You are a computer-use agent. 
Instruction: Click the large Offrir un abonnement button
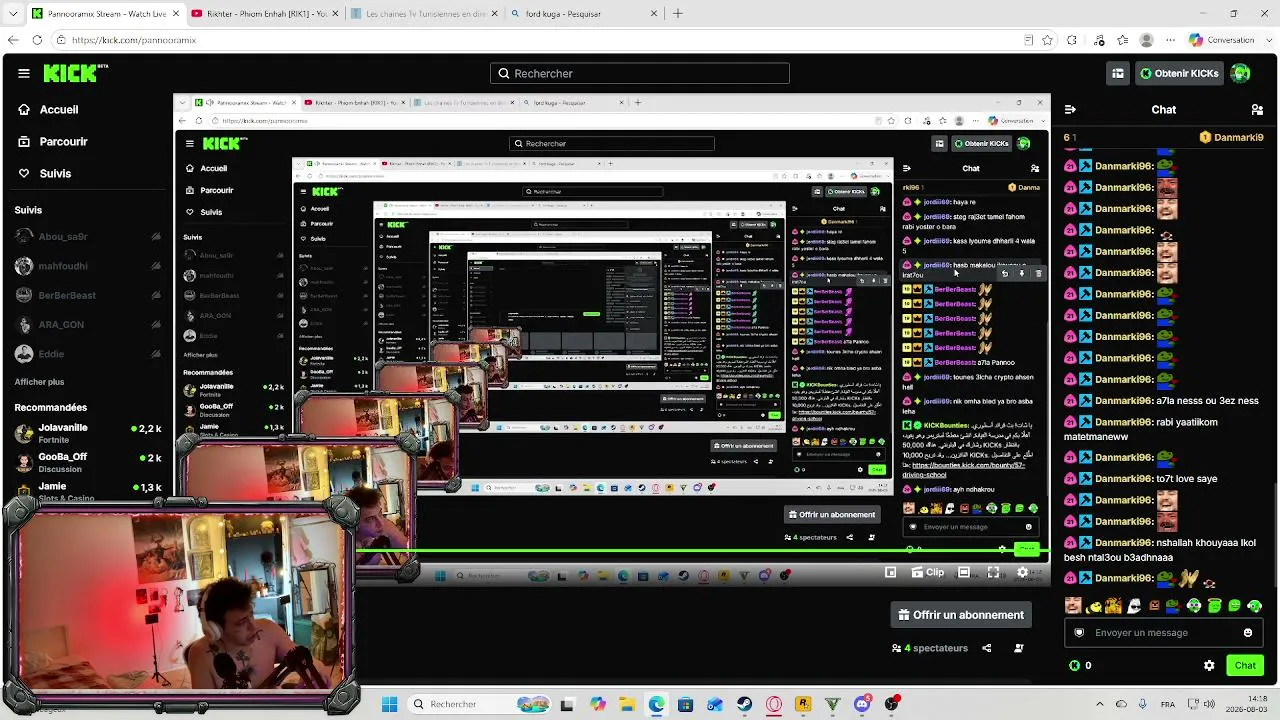(x=961, y=615)
